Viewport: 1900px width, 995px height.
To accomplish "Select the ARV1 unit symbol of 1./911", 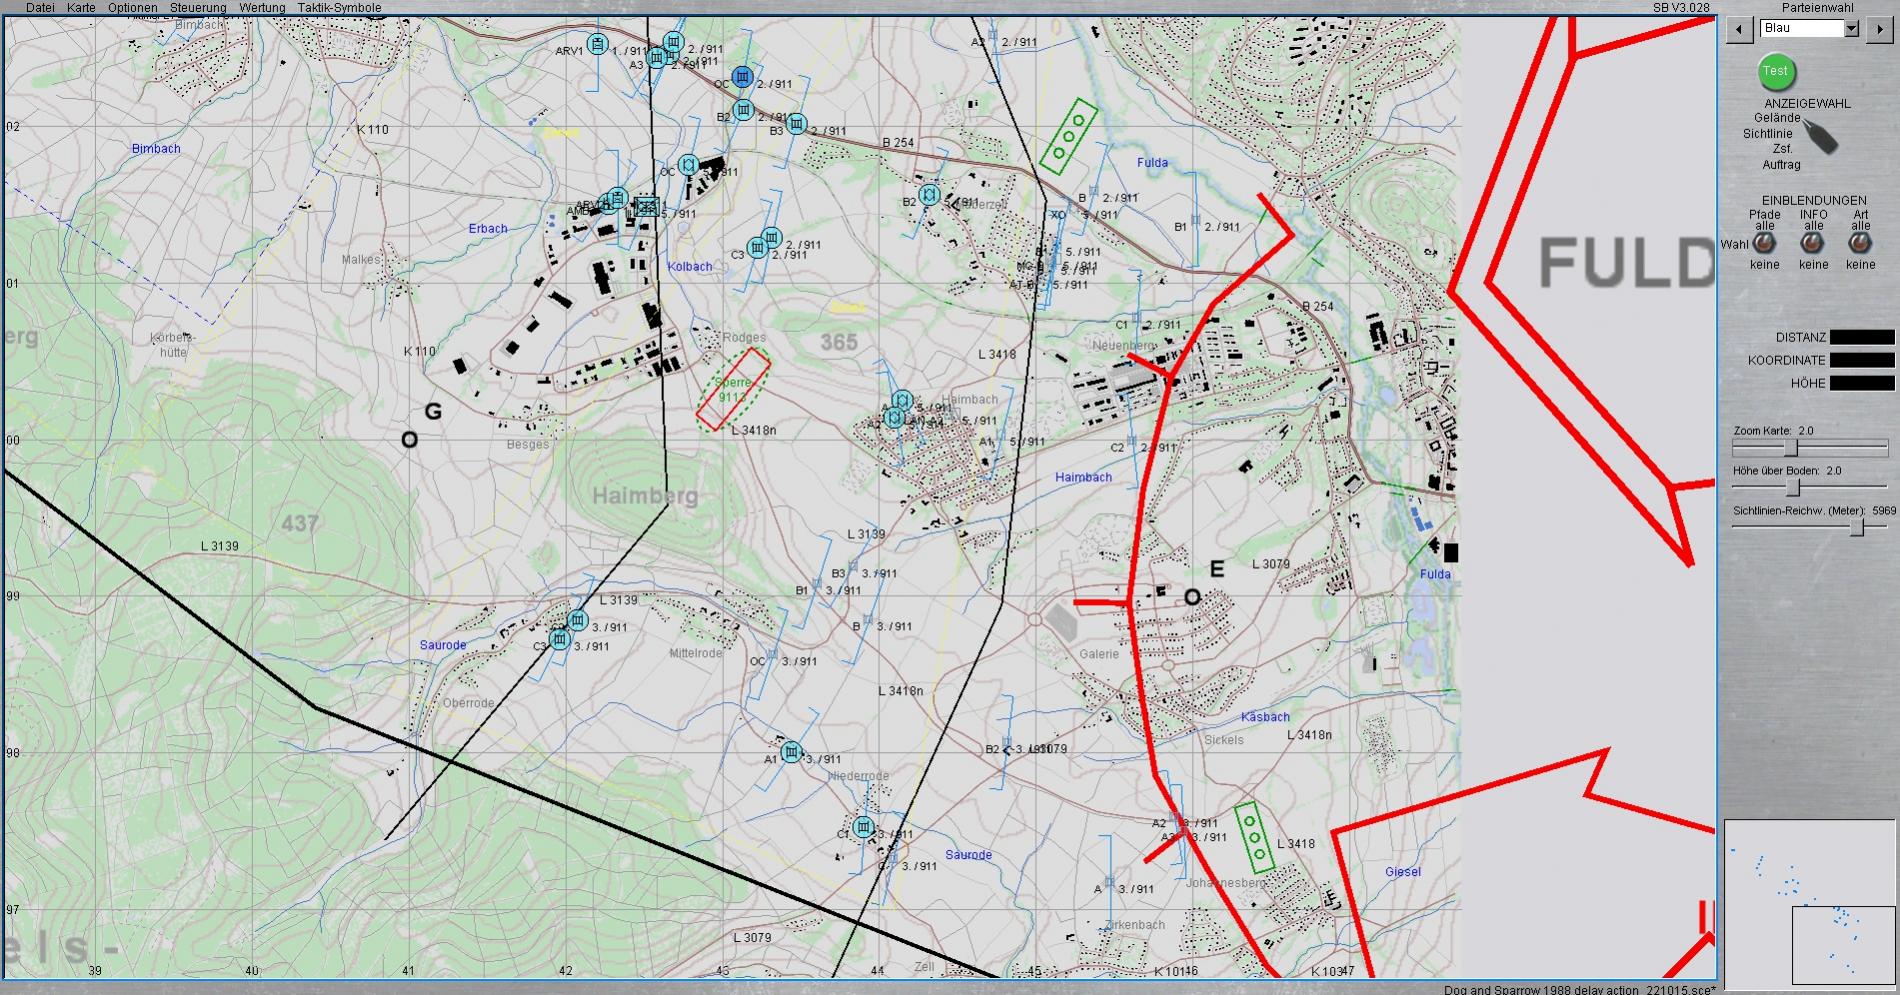I will (598, 43).
